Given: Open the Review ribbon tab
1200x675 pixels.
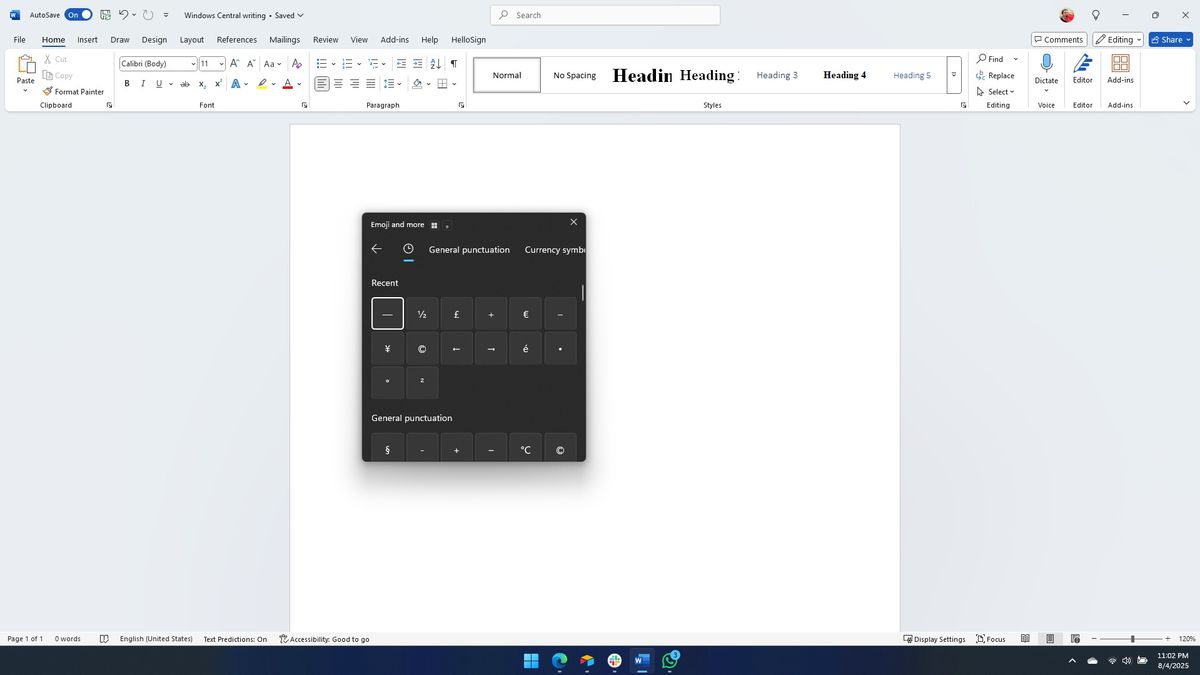Looking at the screenshot, I should tap(325, 39).
